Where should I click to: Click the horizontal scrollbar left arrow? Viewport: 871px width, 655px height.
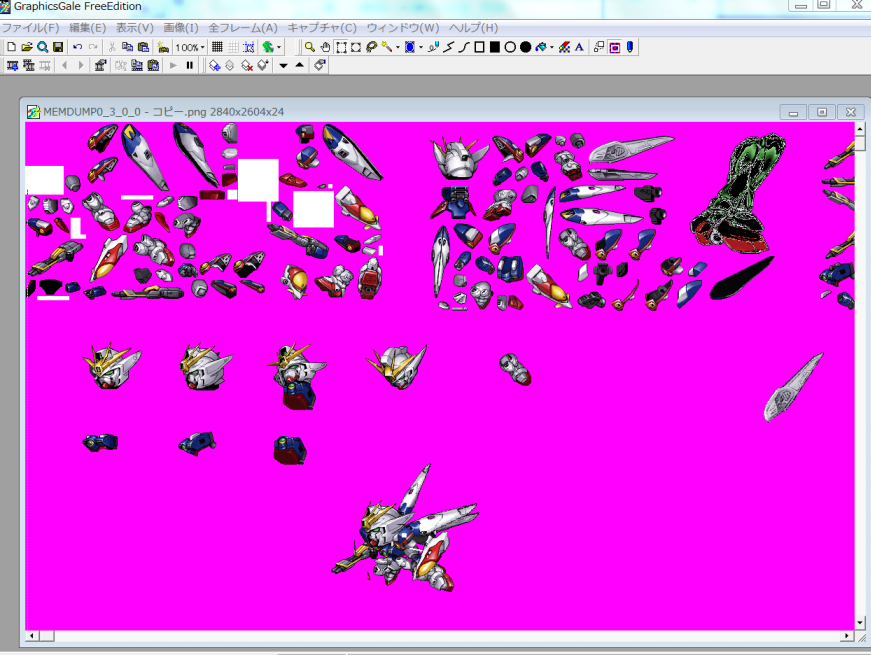(32, 636)
